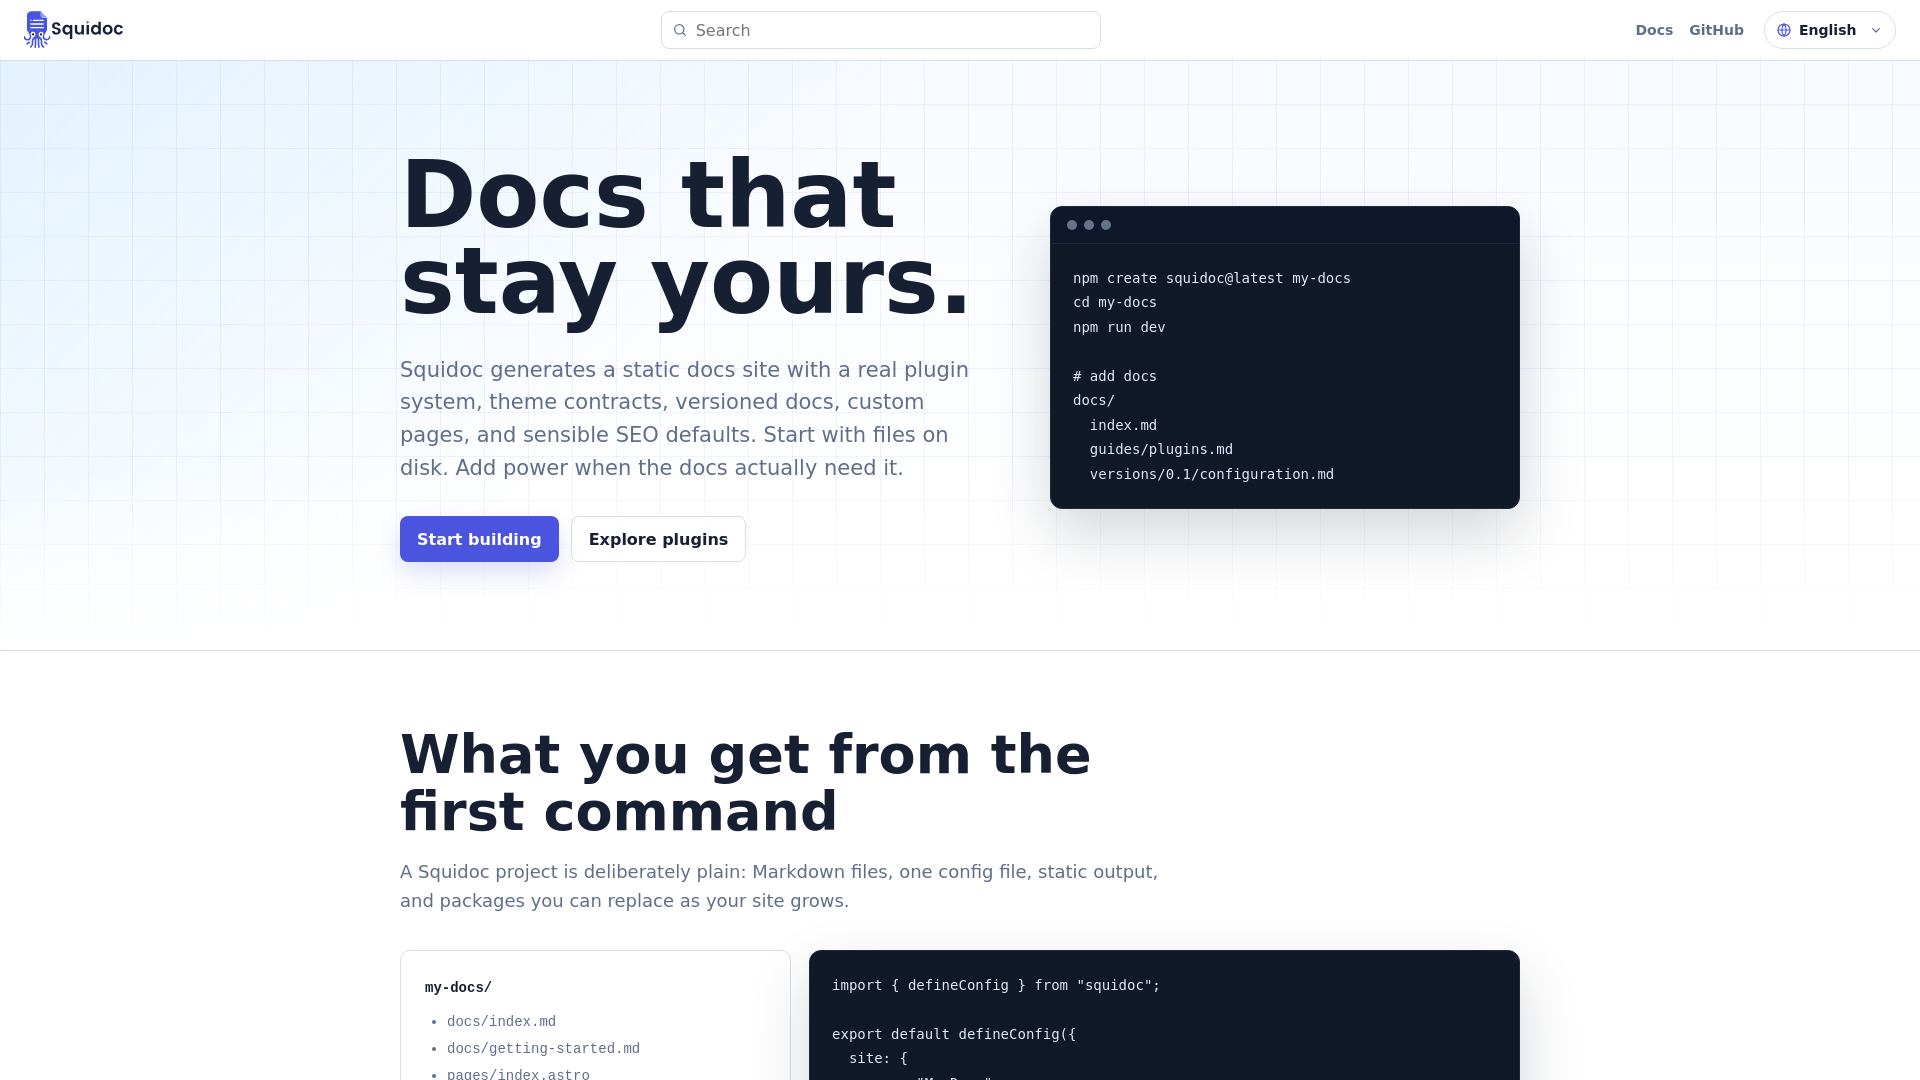Open the Docs navigation link
Image resolution: width=1920 pixels, height=1080 pixels.
[1654, 30]
